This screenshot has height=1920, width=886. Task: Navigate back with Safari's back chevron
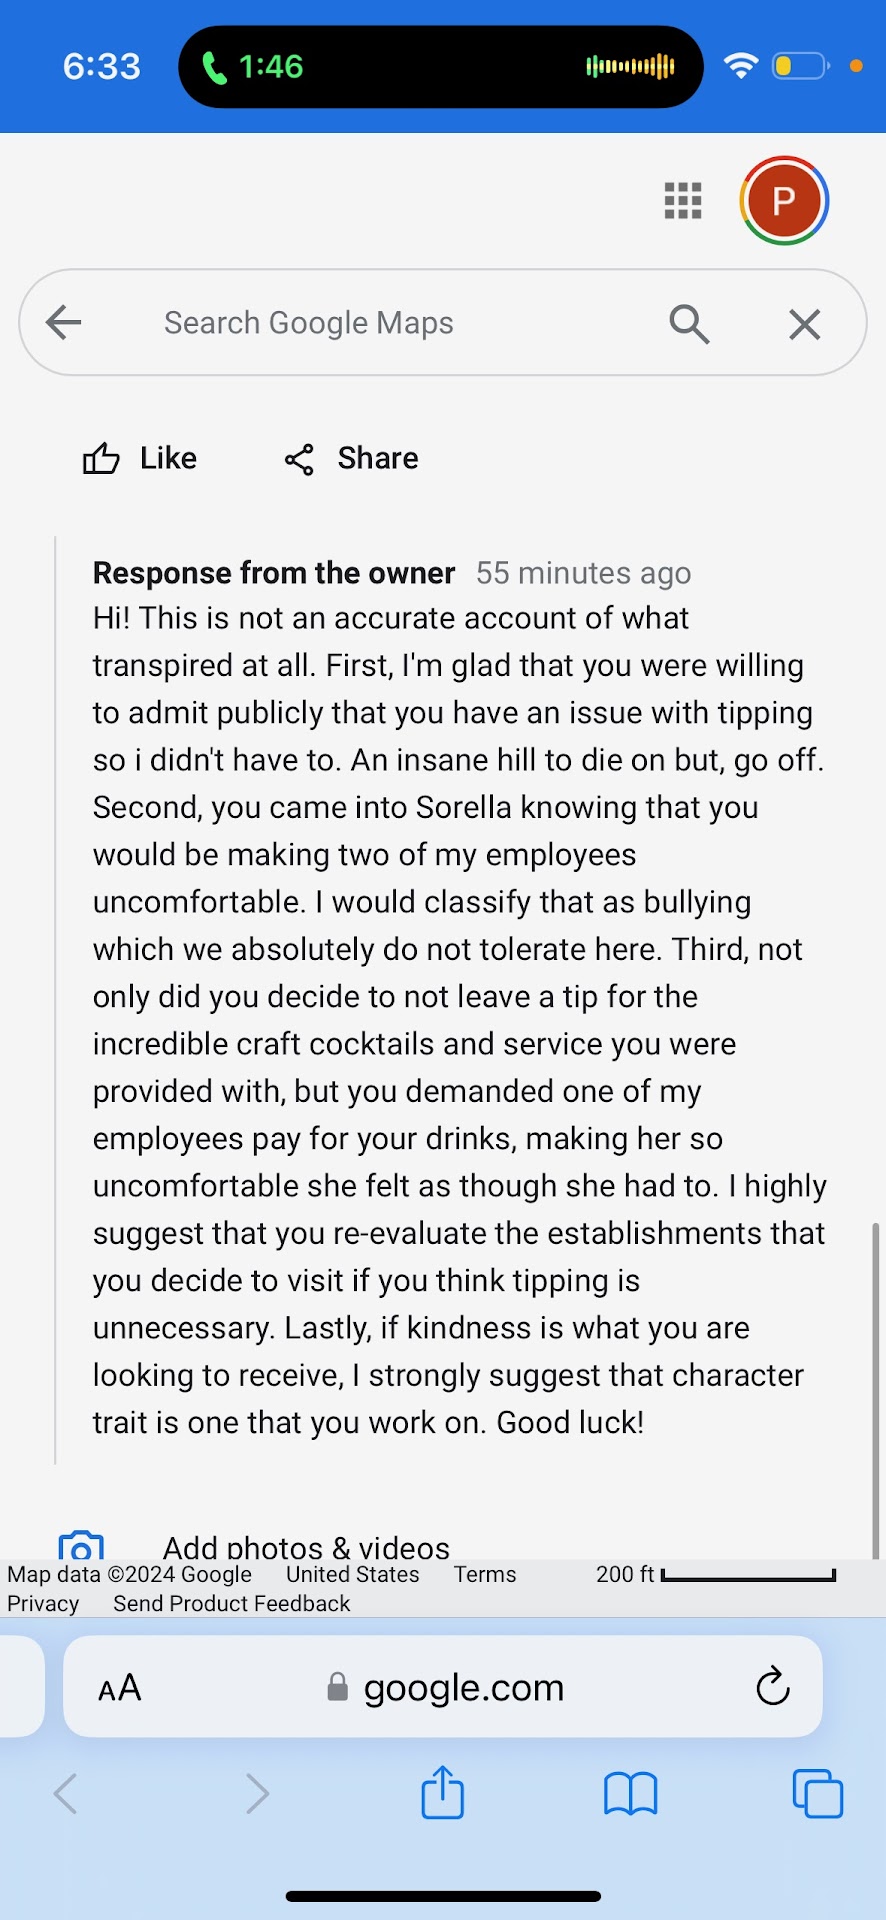pos(66,1793)
